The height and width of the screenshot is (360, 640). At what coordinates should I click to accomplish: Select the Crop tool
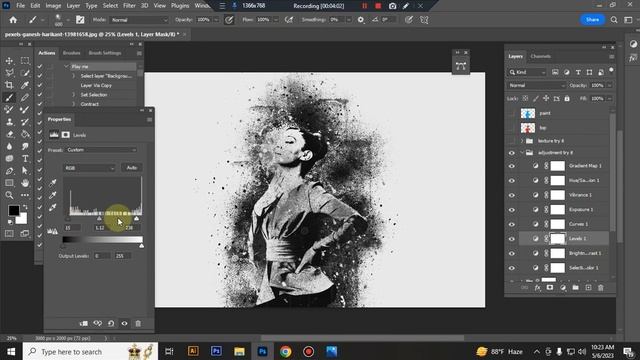[x=9, y=85]
